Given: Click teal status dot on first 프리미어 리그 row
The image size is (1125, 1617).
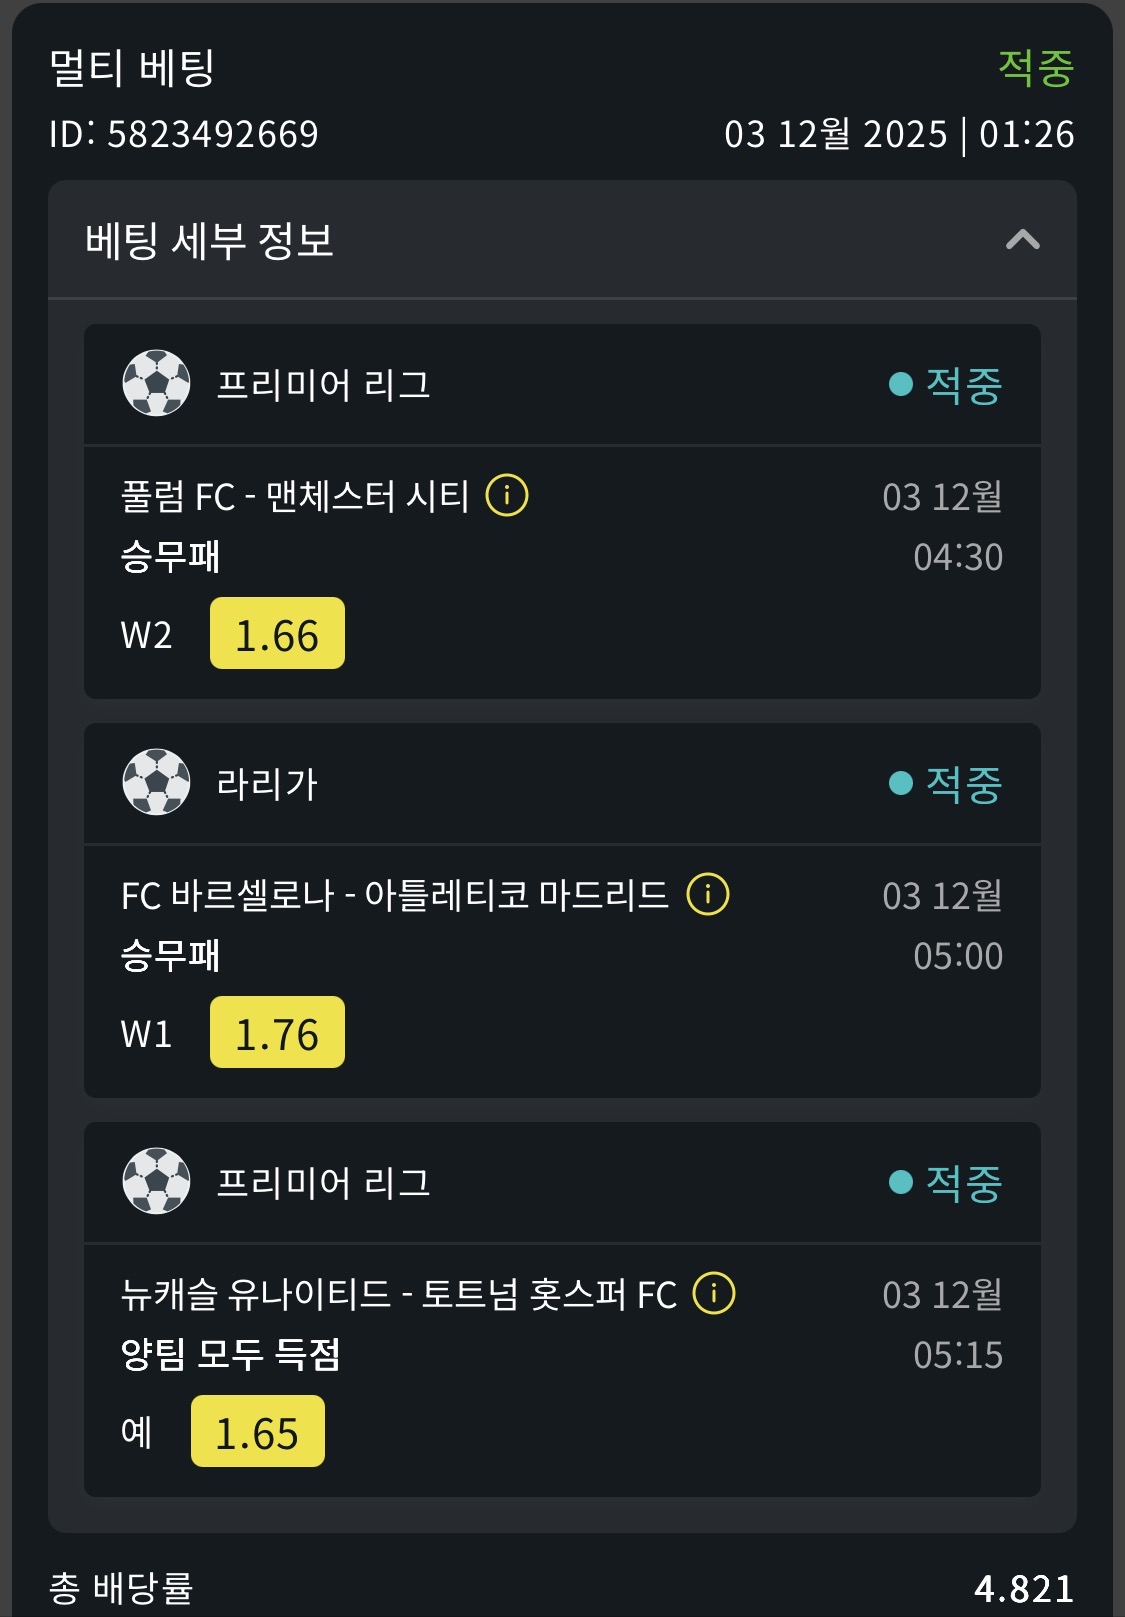Looking at the screenshot, I should (x=901, y=384).
